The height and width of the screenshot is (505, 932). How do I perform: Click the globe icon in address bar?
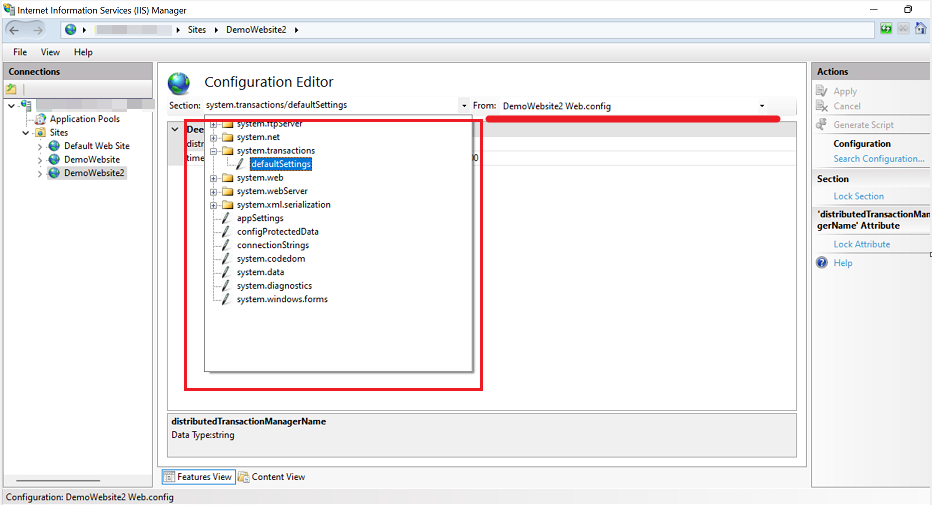click(71, 30)
